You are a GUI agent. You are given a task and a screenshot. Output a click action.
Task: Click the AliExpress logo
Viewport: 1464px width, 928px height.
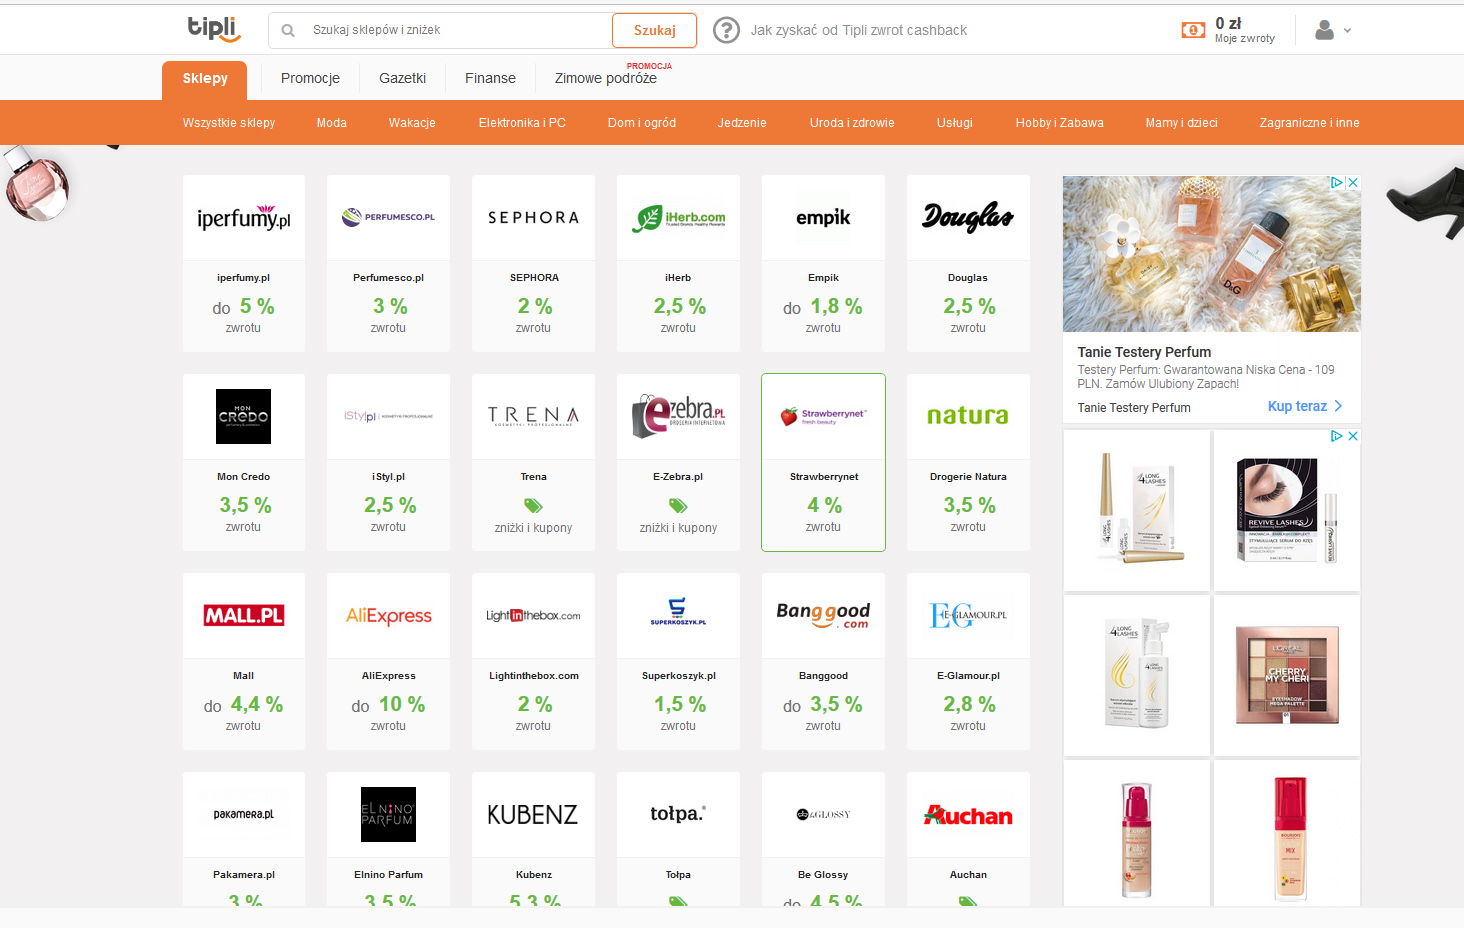(x=388, y=615)
